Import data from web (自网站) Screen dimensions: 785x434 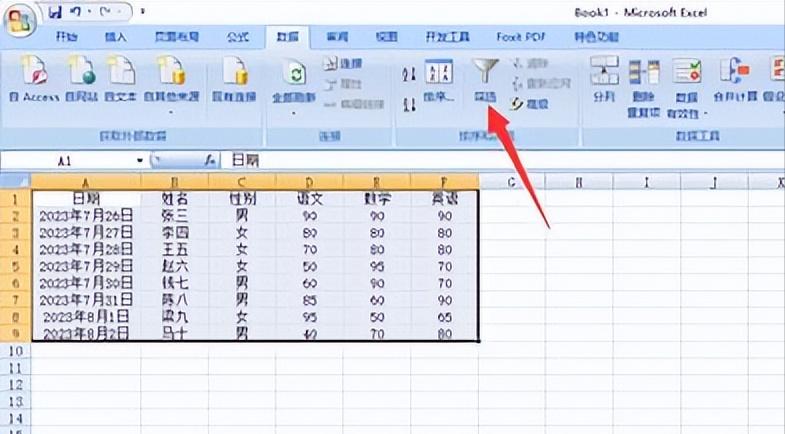(82, 79)
